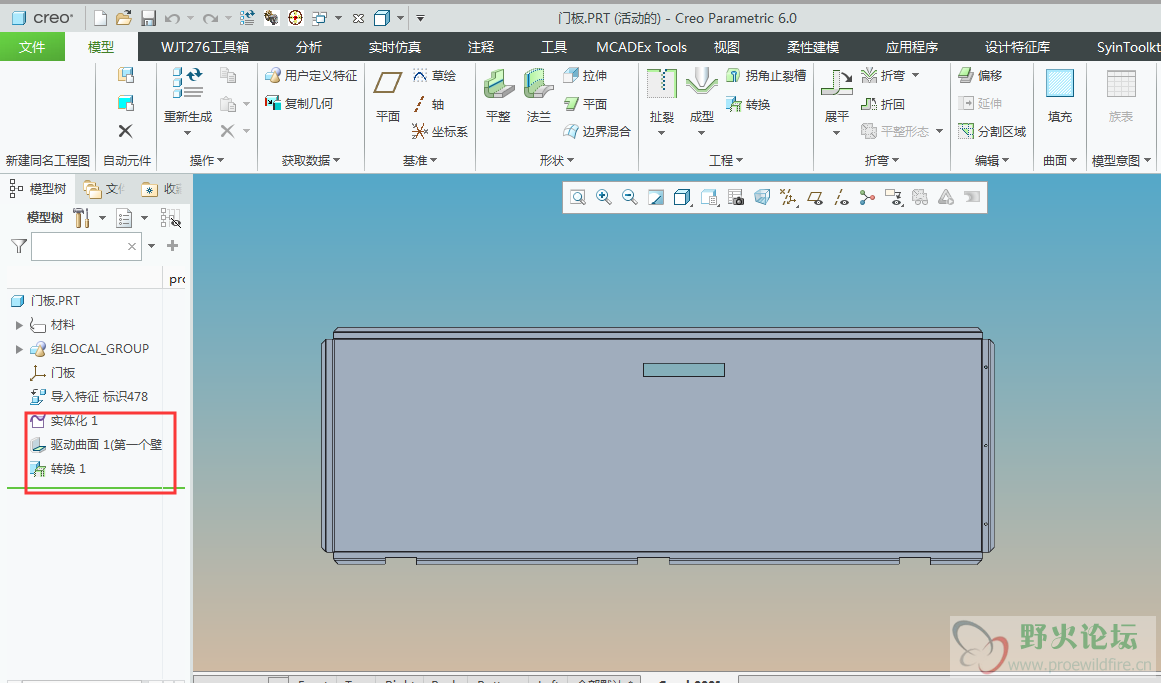Switch to the 分析 (Analysis) ribbon tab
The height and width of the screenshot is (683, 1161).
coord(309,47)
